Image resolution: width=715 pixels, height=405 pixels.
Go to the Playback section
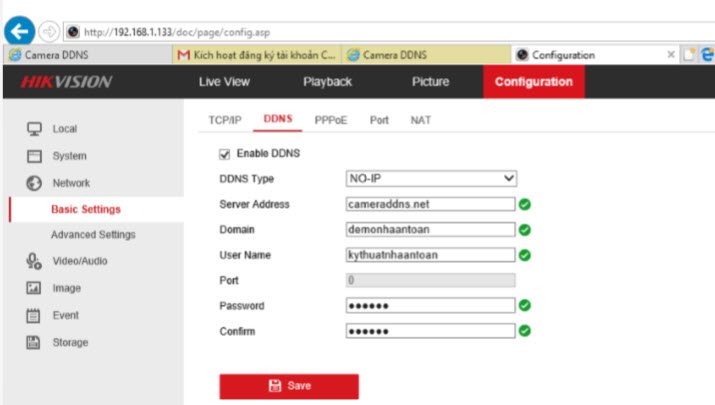click(x=327, y=82)
